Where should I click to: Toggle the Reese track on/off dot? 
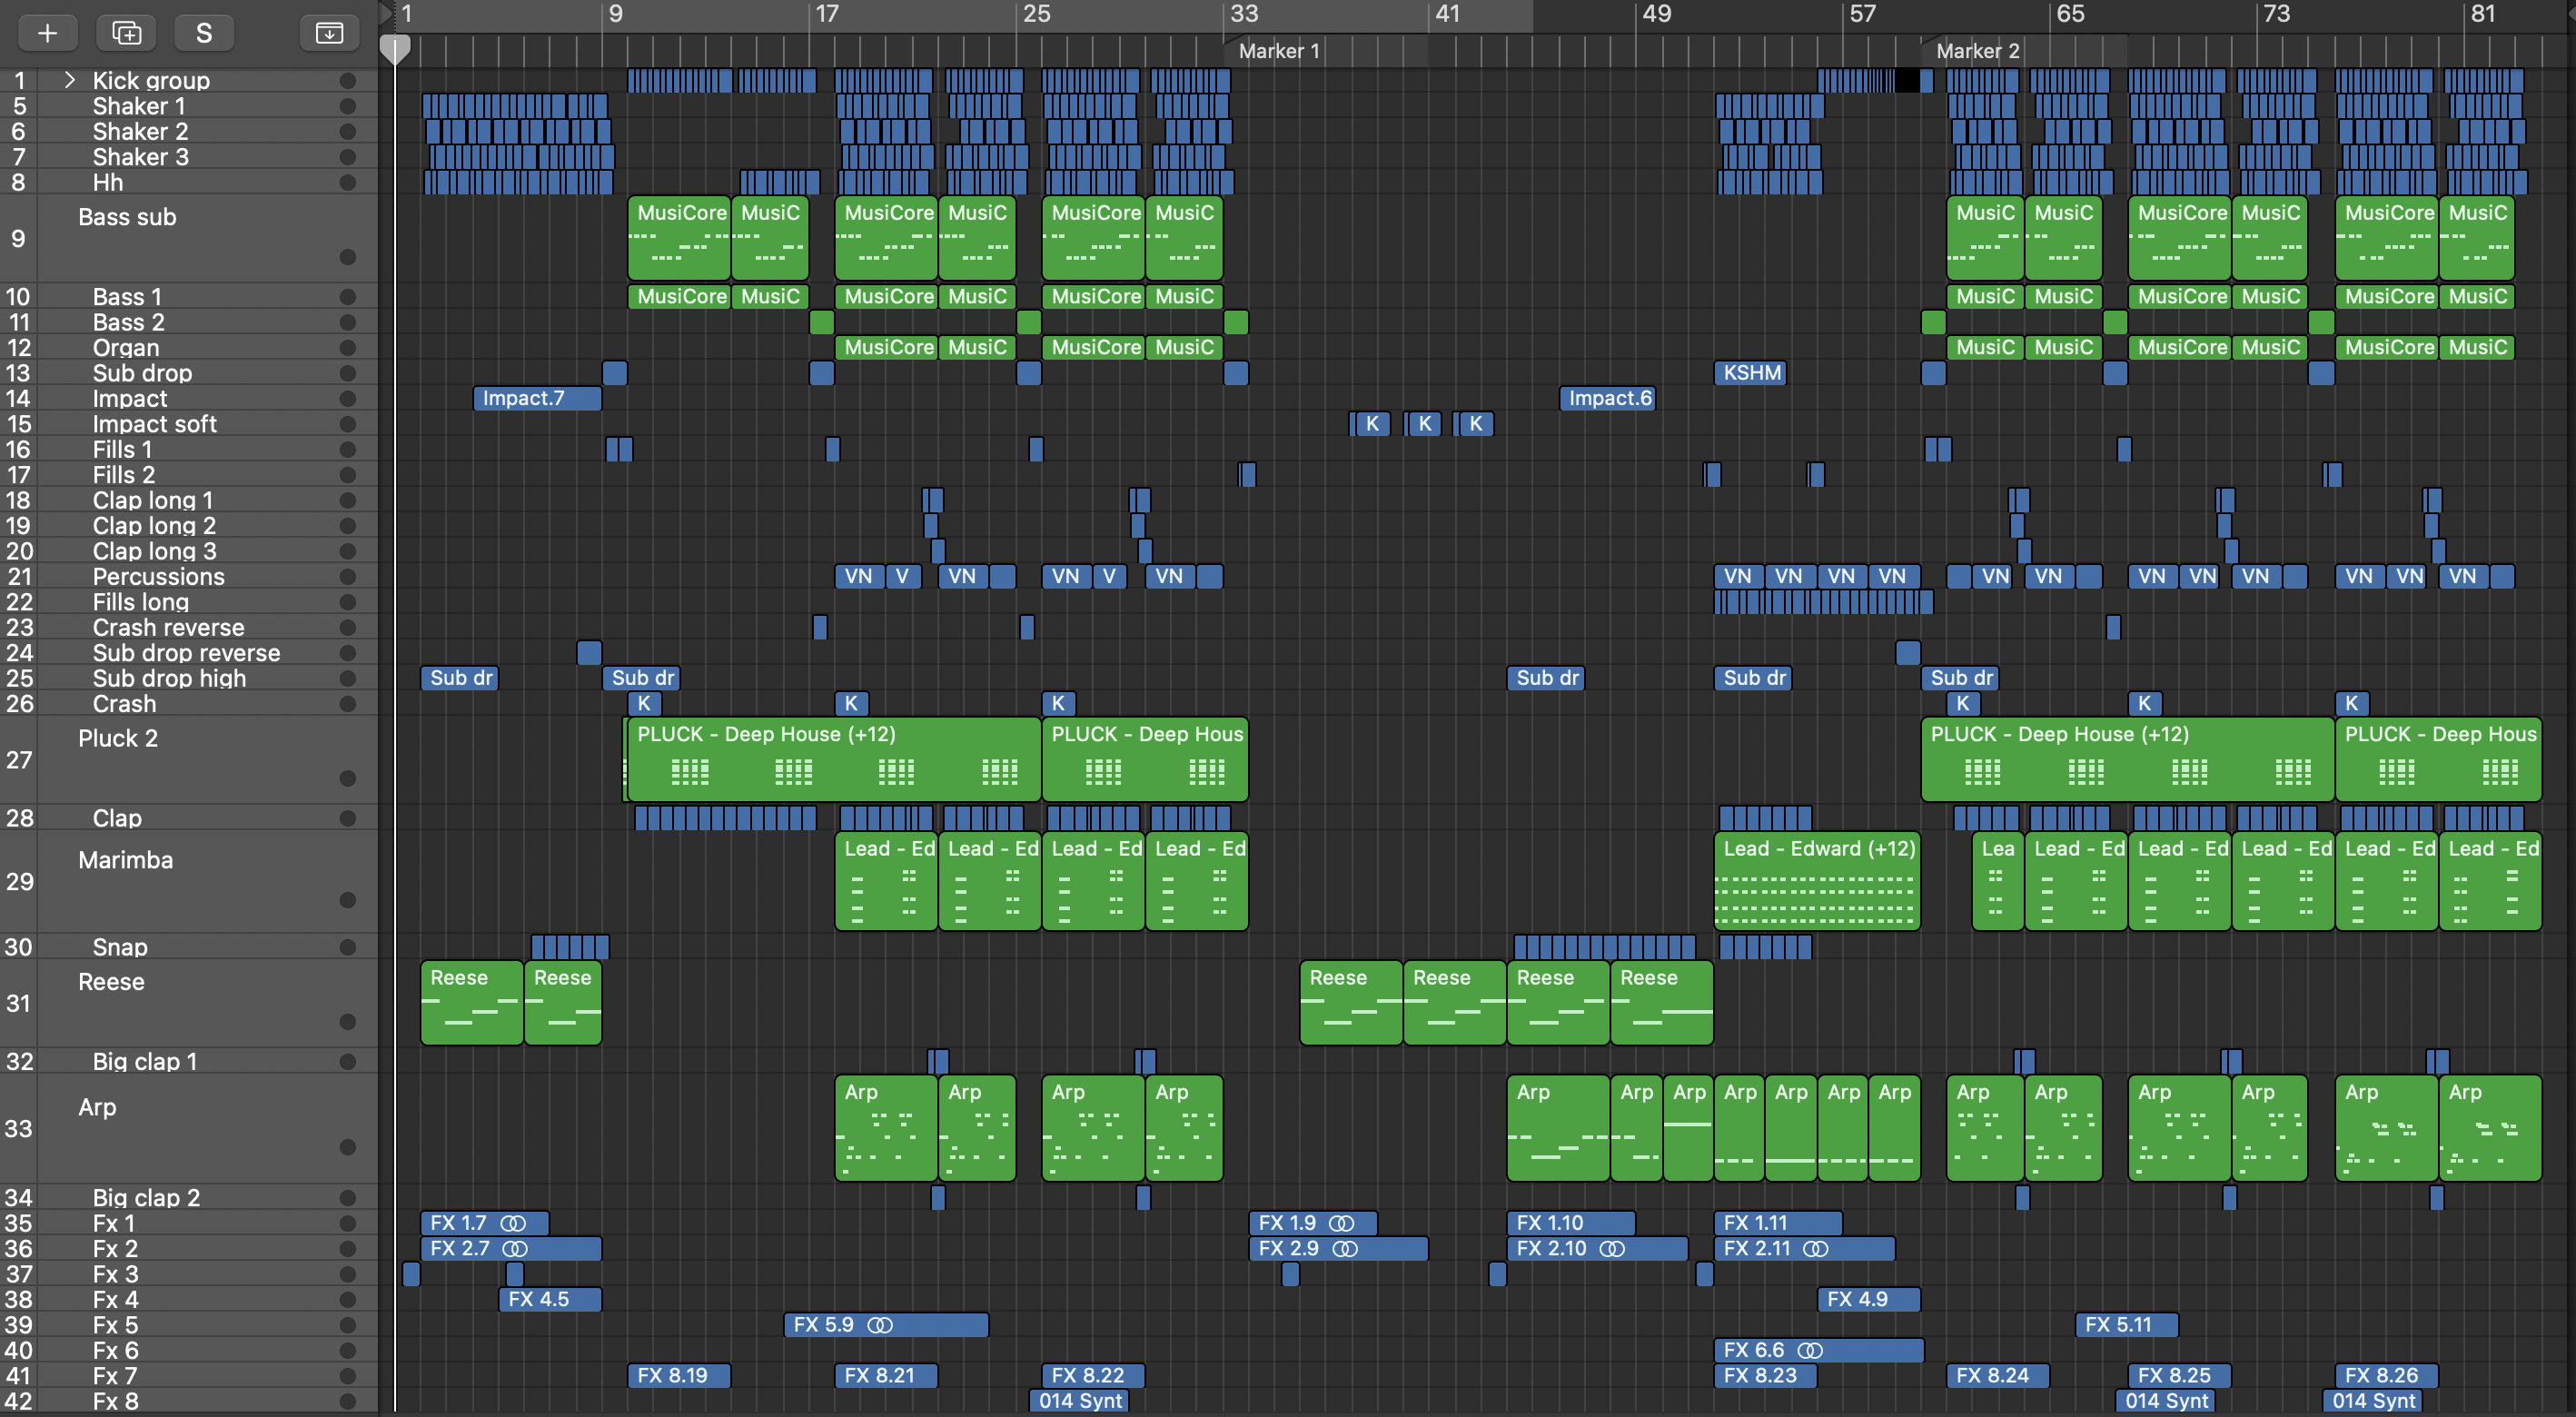click(x=348, y=1021)
